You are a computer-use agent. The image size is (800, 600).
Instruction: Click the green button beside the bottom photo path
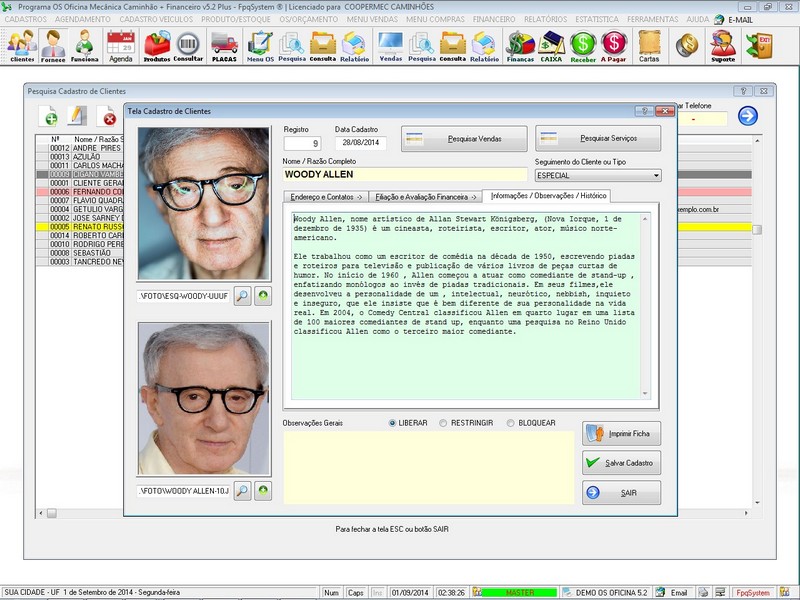pyautogui.click(x=263, y=491)
